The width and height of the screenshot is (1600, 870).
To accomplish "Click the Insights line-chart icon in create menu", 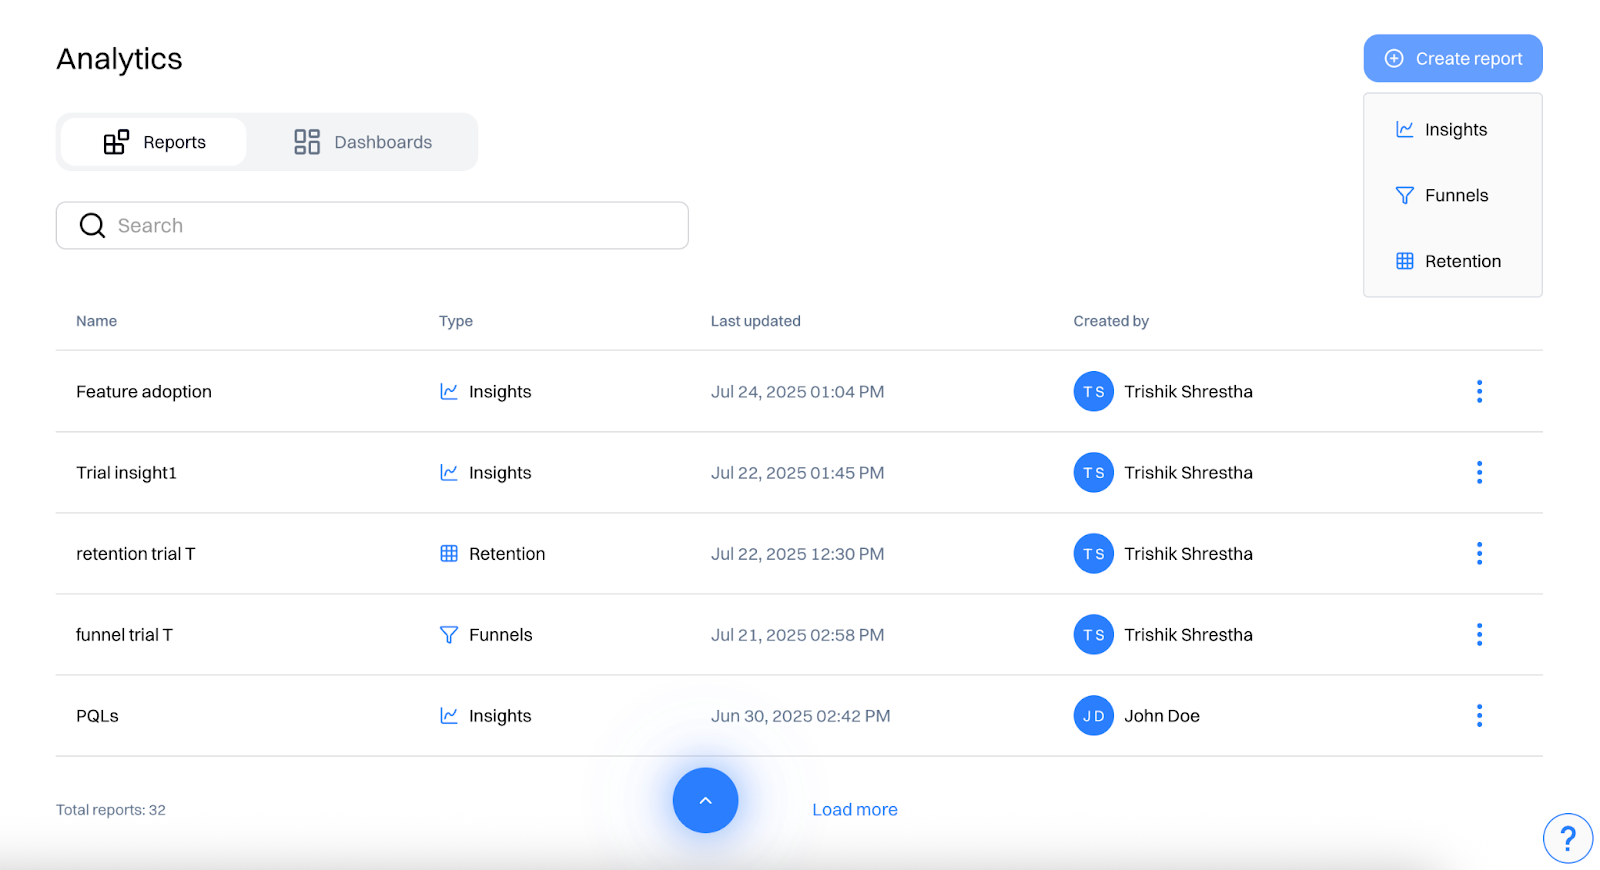I will point(1405,130).
